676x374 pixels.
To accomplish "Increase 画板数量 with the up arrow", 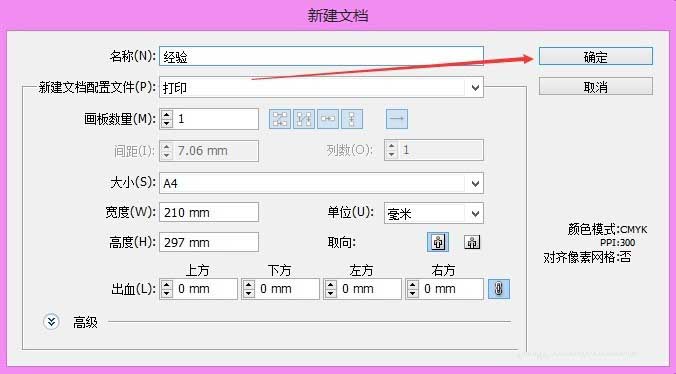I will [x=166, y=114].
